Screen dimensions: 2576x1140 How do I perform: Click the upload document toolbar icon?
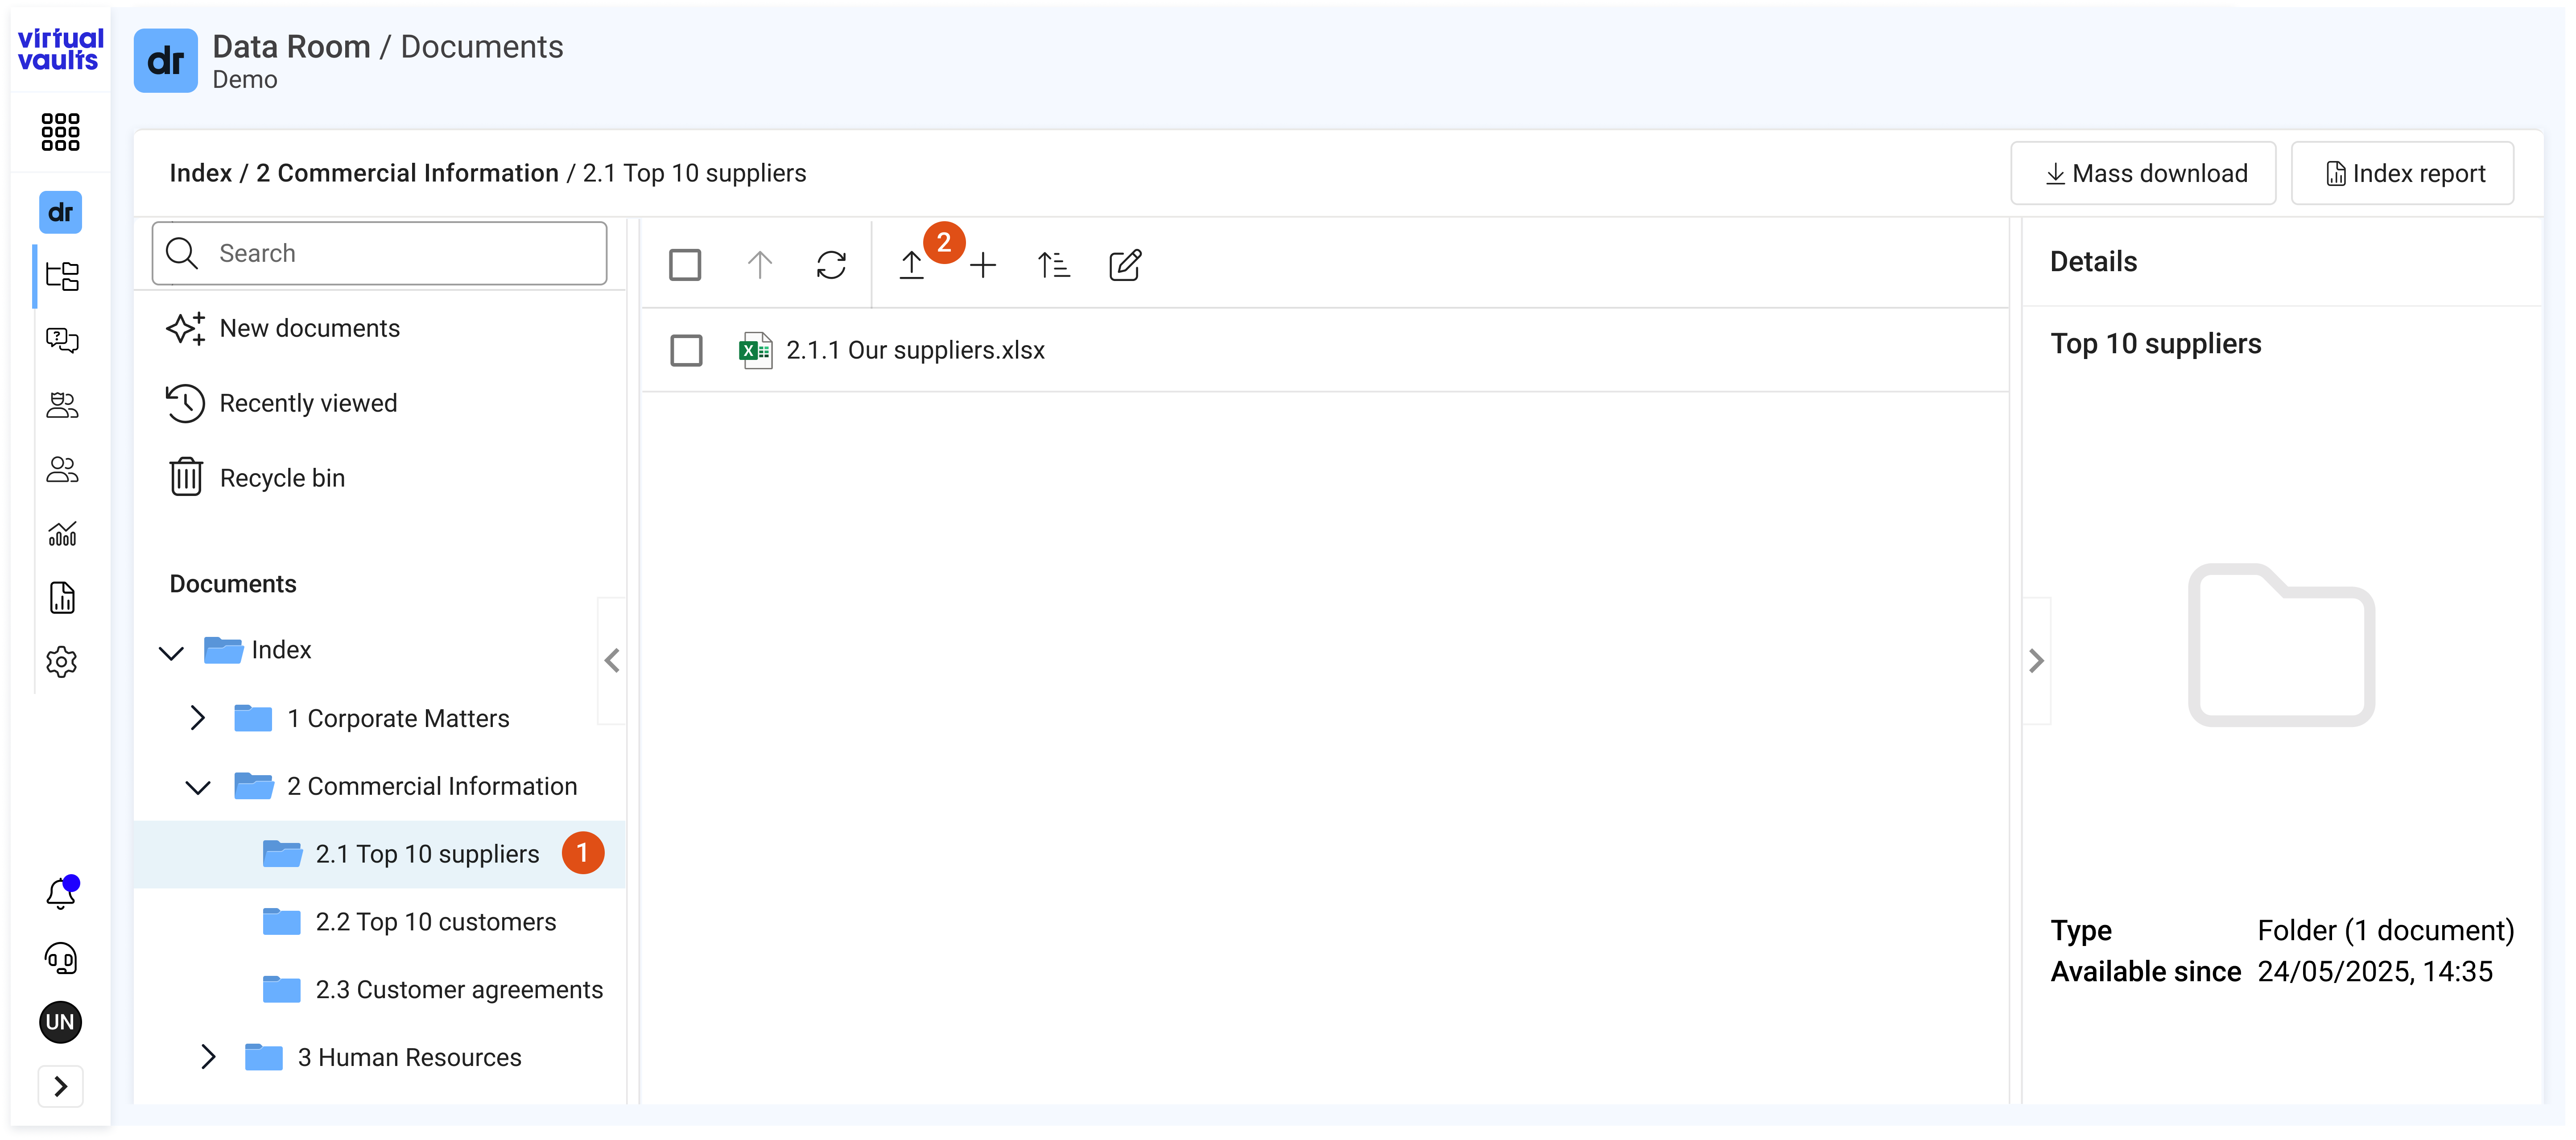(x=911, y=265)
